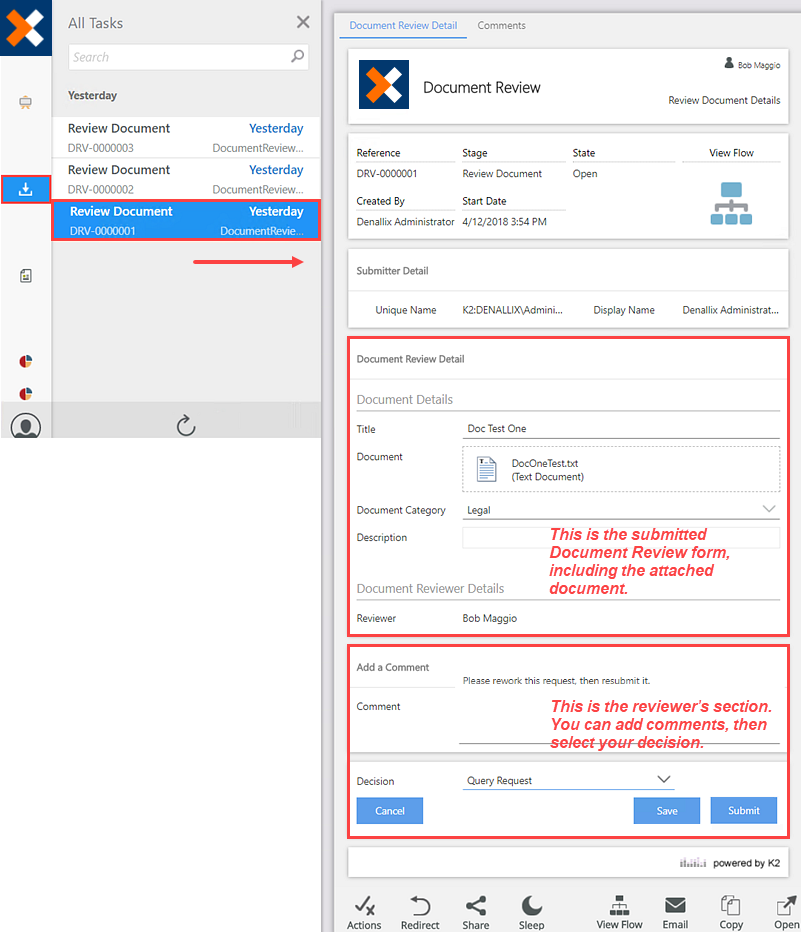Copy the task with the Copy icon
The width and height of the screenshot is (801, 932).
point(731,903)
